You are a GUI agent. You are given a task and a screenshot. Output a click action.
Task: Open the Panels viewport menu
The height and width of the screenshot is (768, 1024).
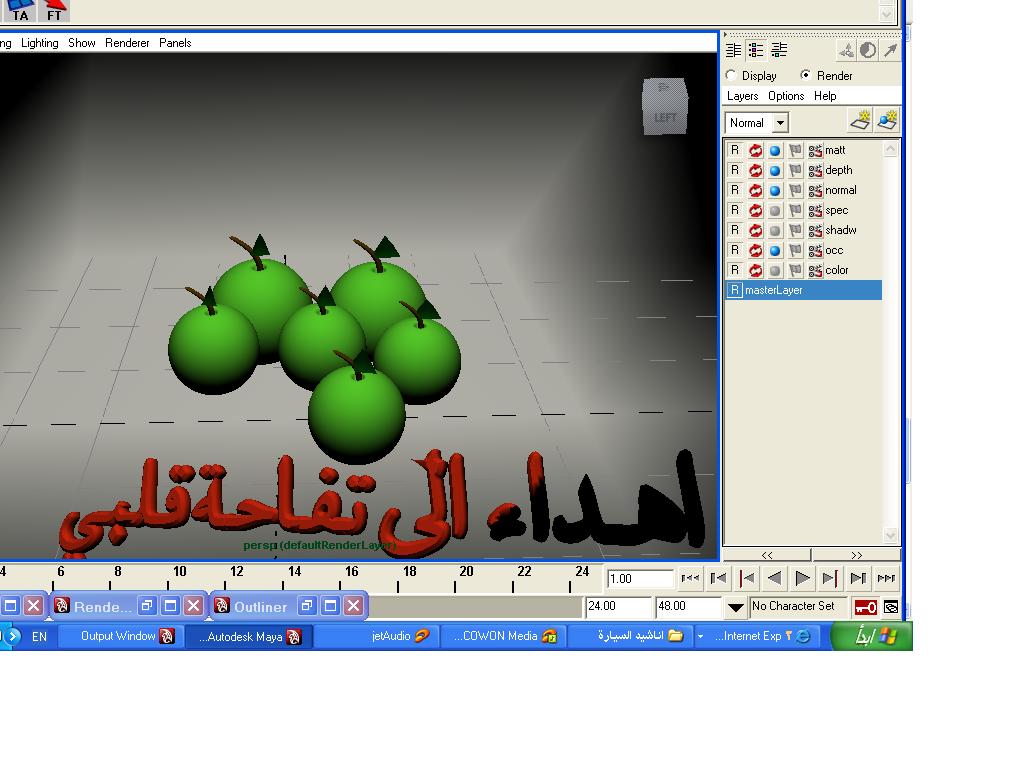(x=175, y=43)
